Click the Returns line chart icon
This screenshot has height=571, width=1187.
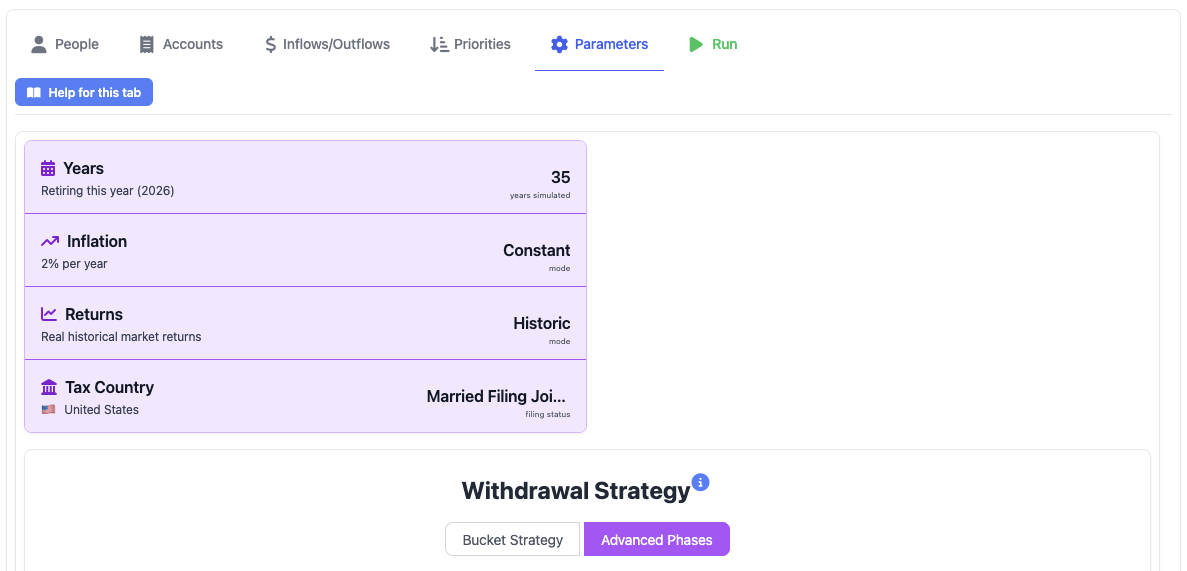[x=49, y=314]
